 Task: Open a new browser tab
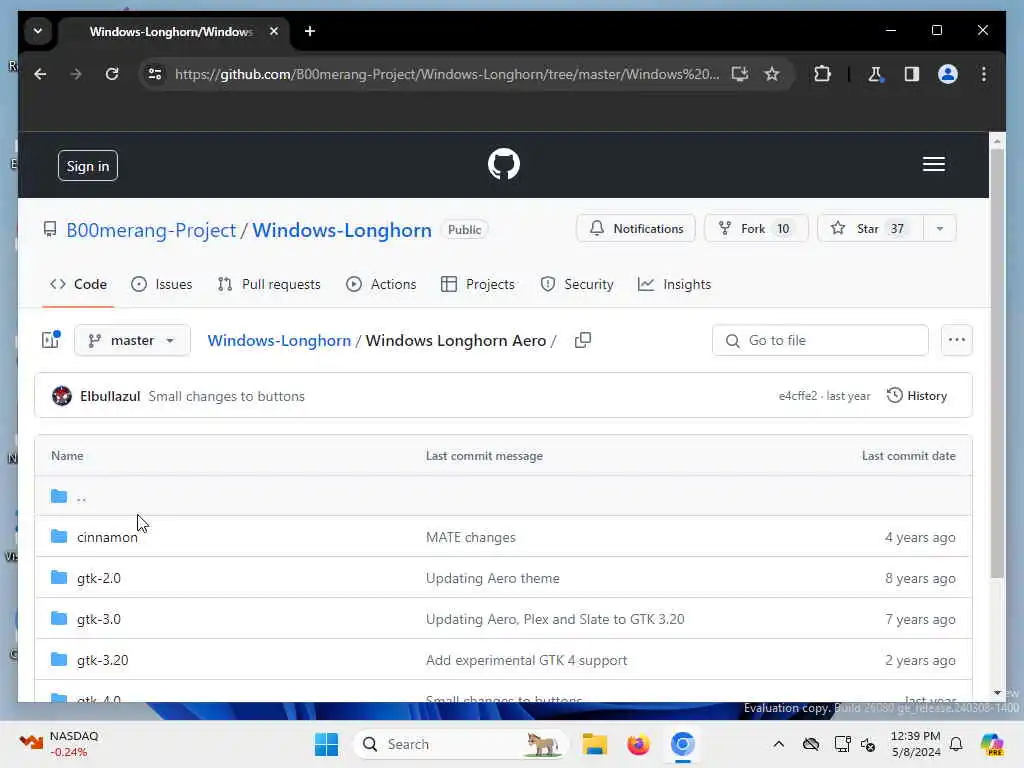point(310,31)
